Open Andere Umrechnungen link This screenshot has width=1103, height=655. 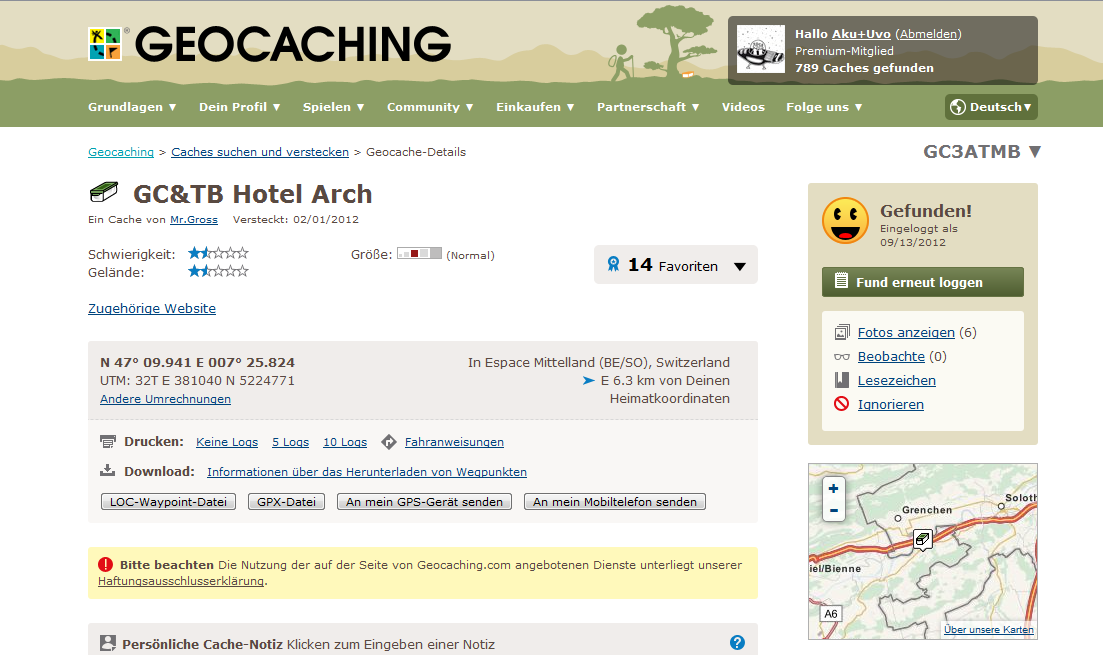point(165,399)
